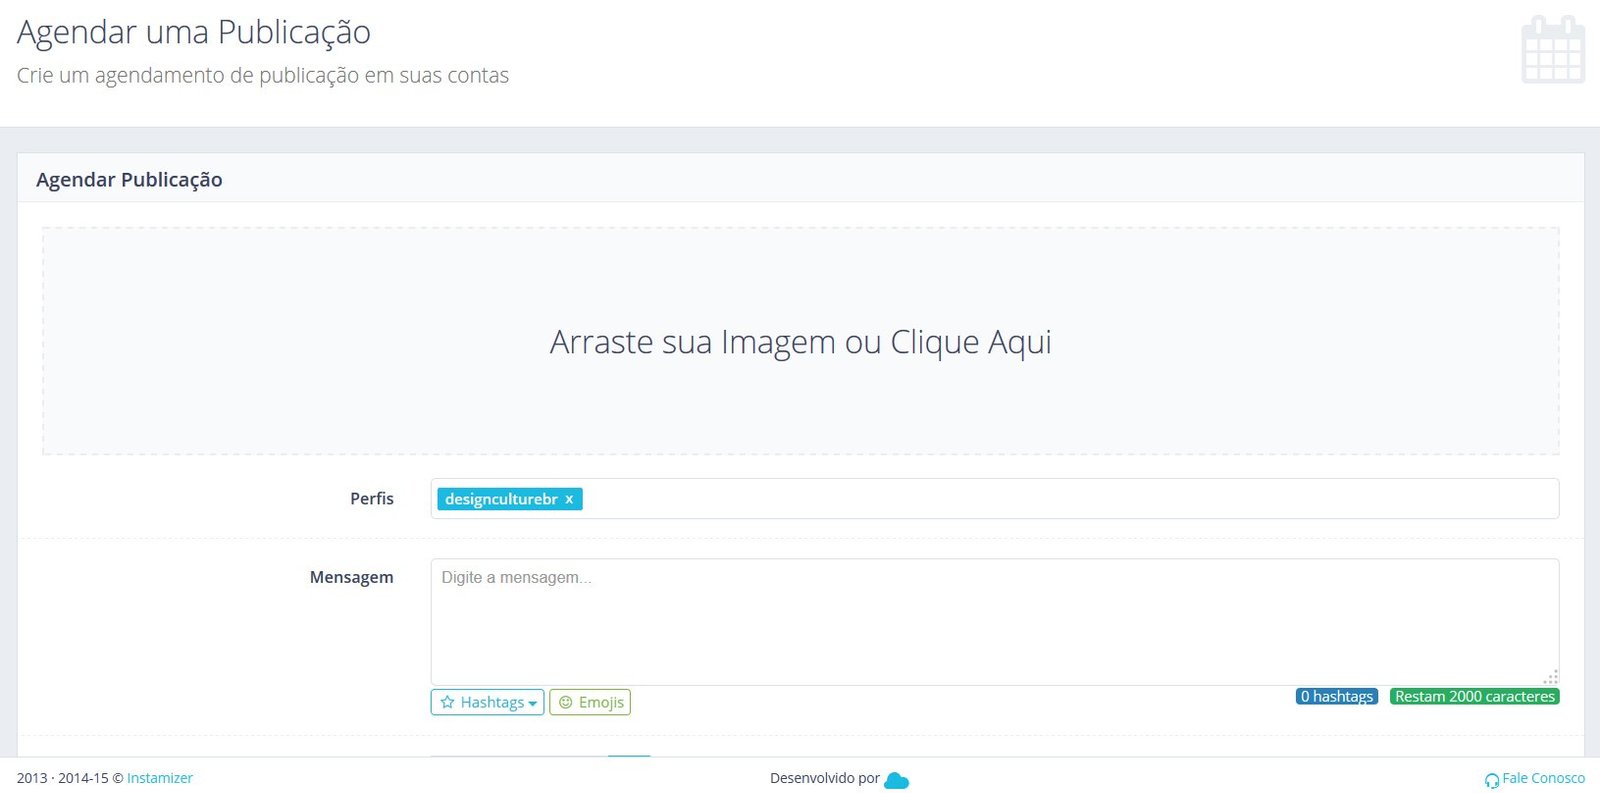Click the image upload drop zone

point(800,342)
